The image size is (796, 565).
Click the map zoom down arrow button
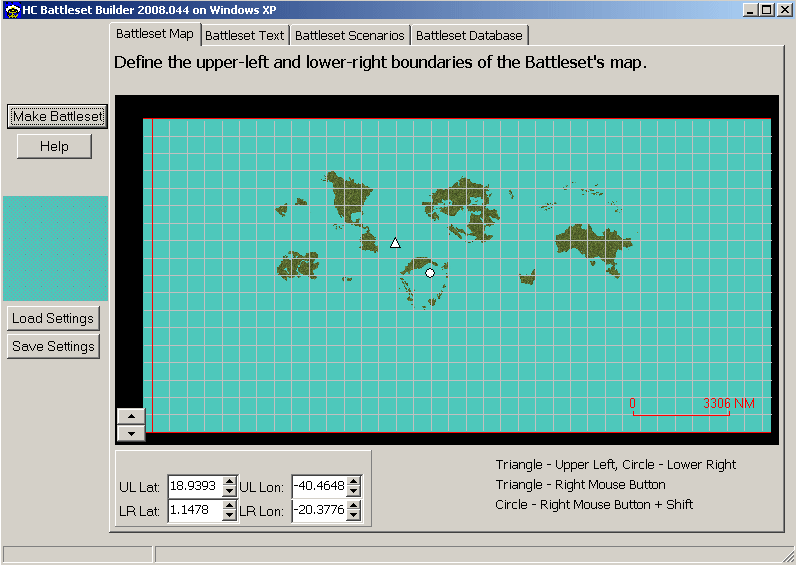[x=131, y=433]
